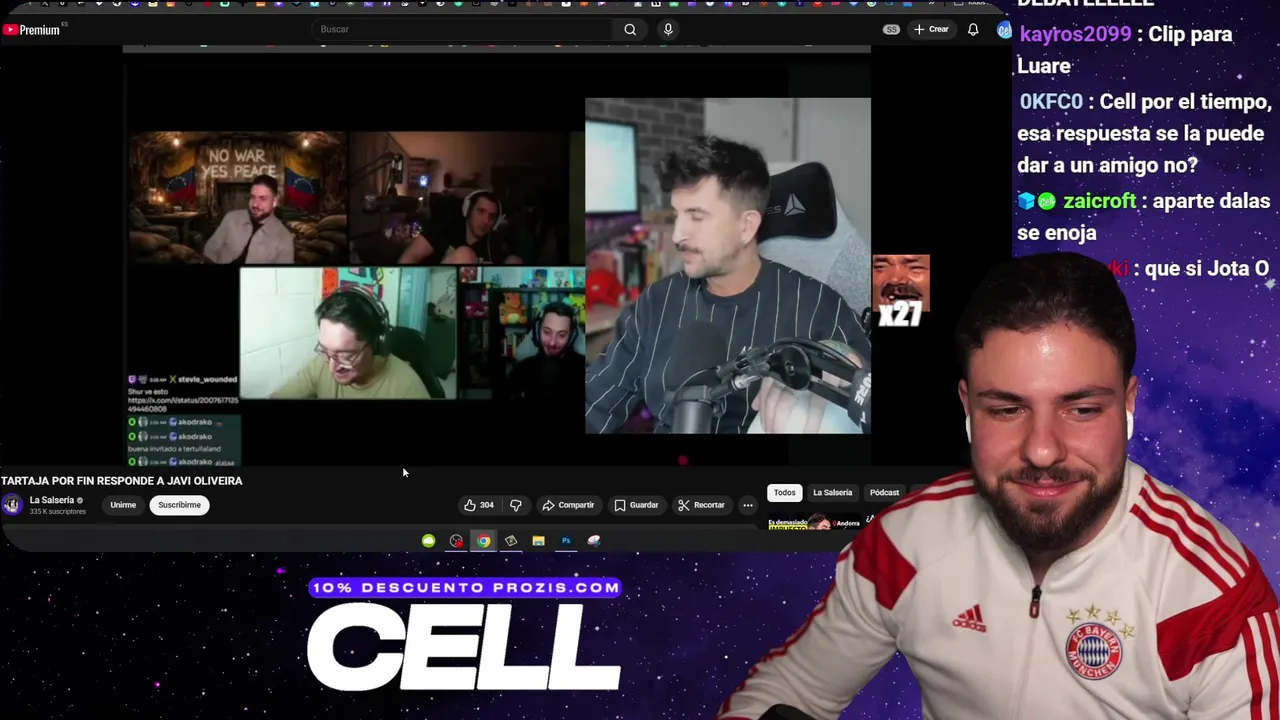This screenshot has width=1280, height=720.
Task: Click the video title TARTAJA POR FIN RESPONDE
Action: pos(122,481)
